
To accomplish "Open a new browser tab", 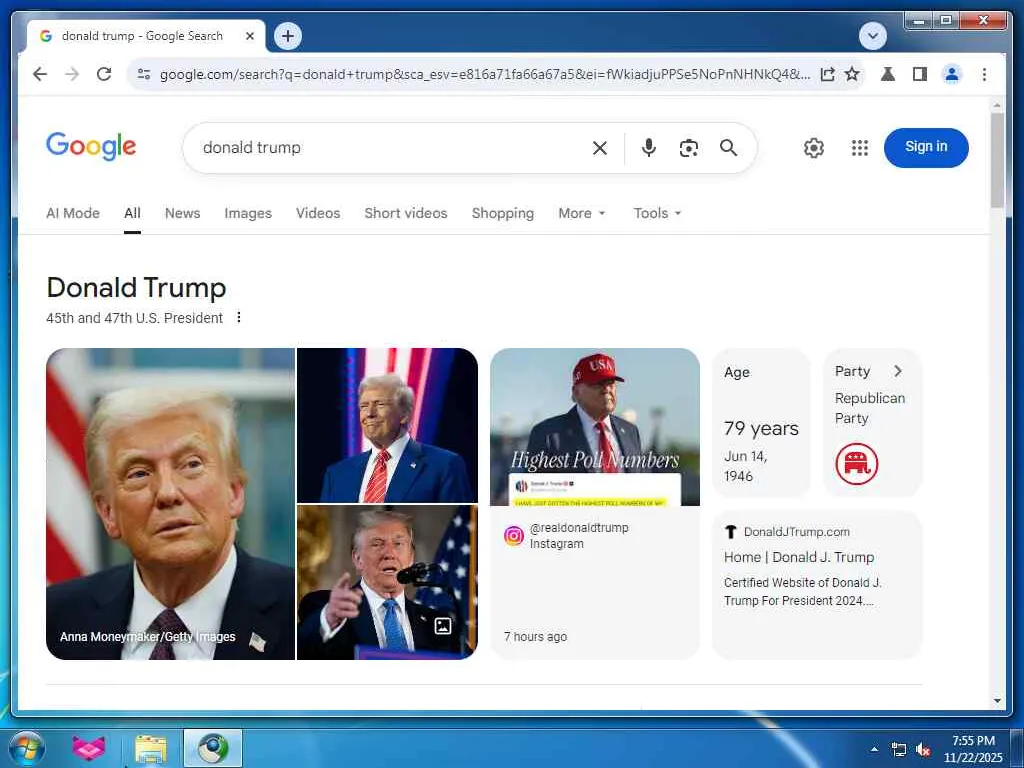I will click(288, 36).
